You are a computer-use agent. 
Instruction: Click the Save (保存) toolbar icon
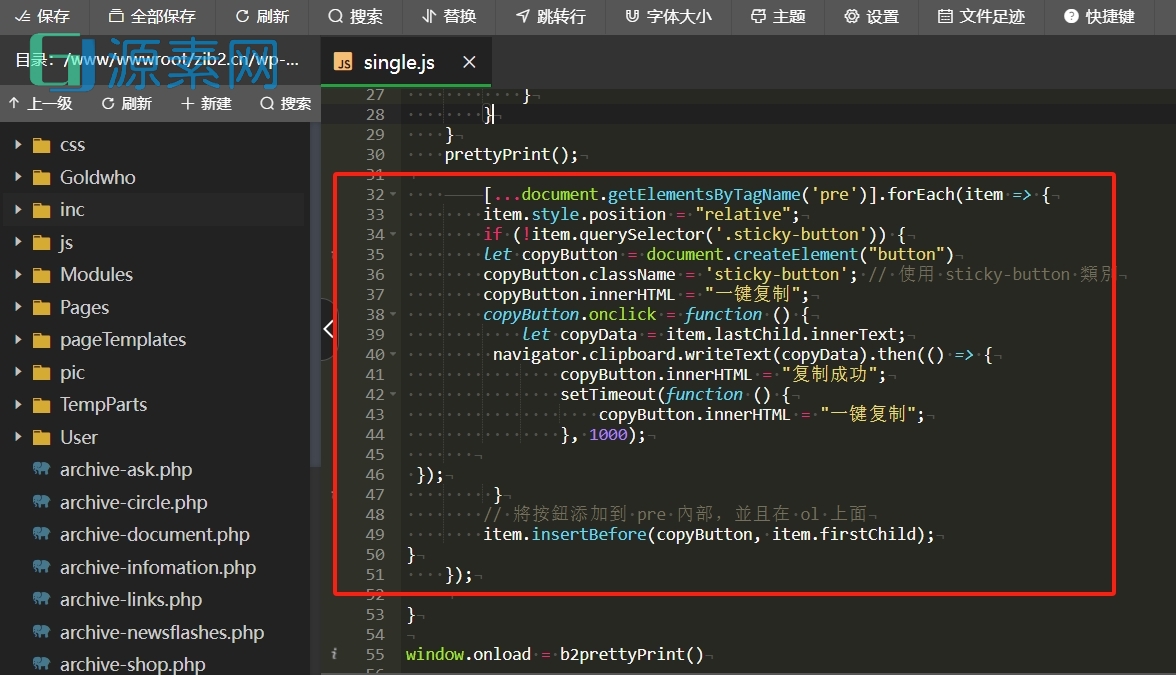[42, 17]
